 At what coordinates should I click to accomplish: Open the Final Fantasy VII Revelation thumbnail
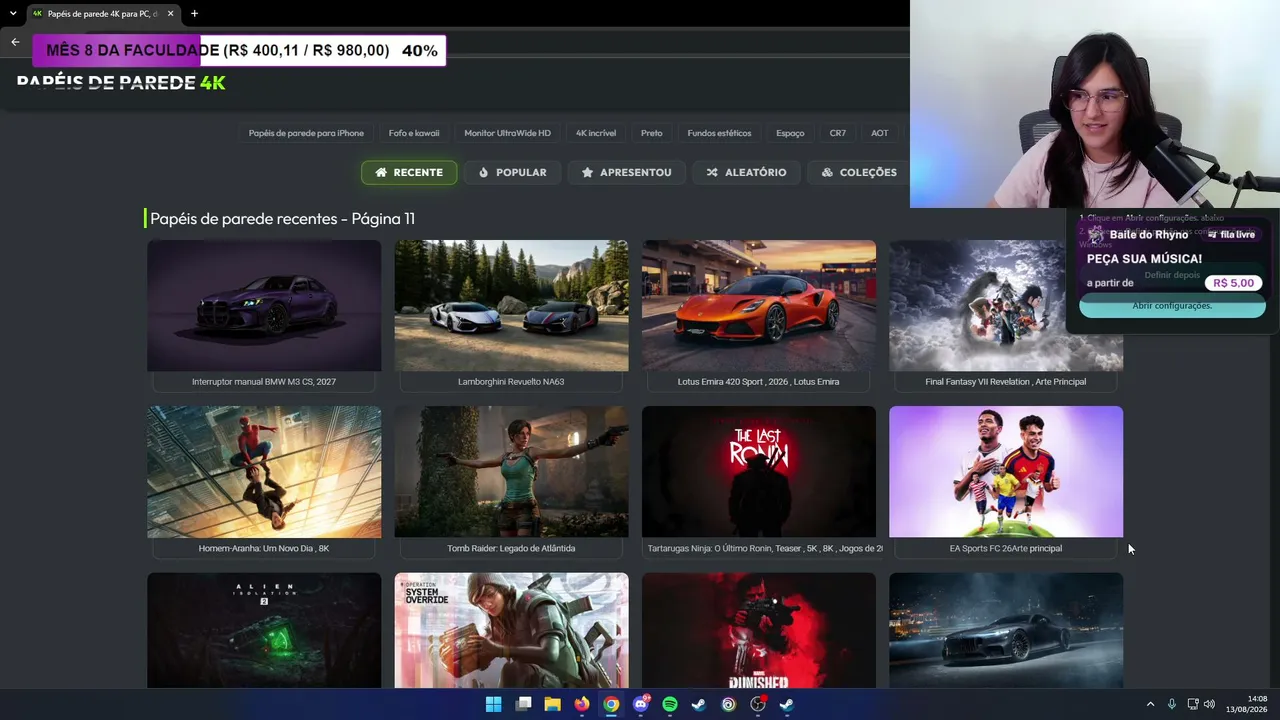click(1006, 305)
